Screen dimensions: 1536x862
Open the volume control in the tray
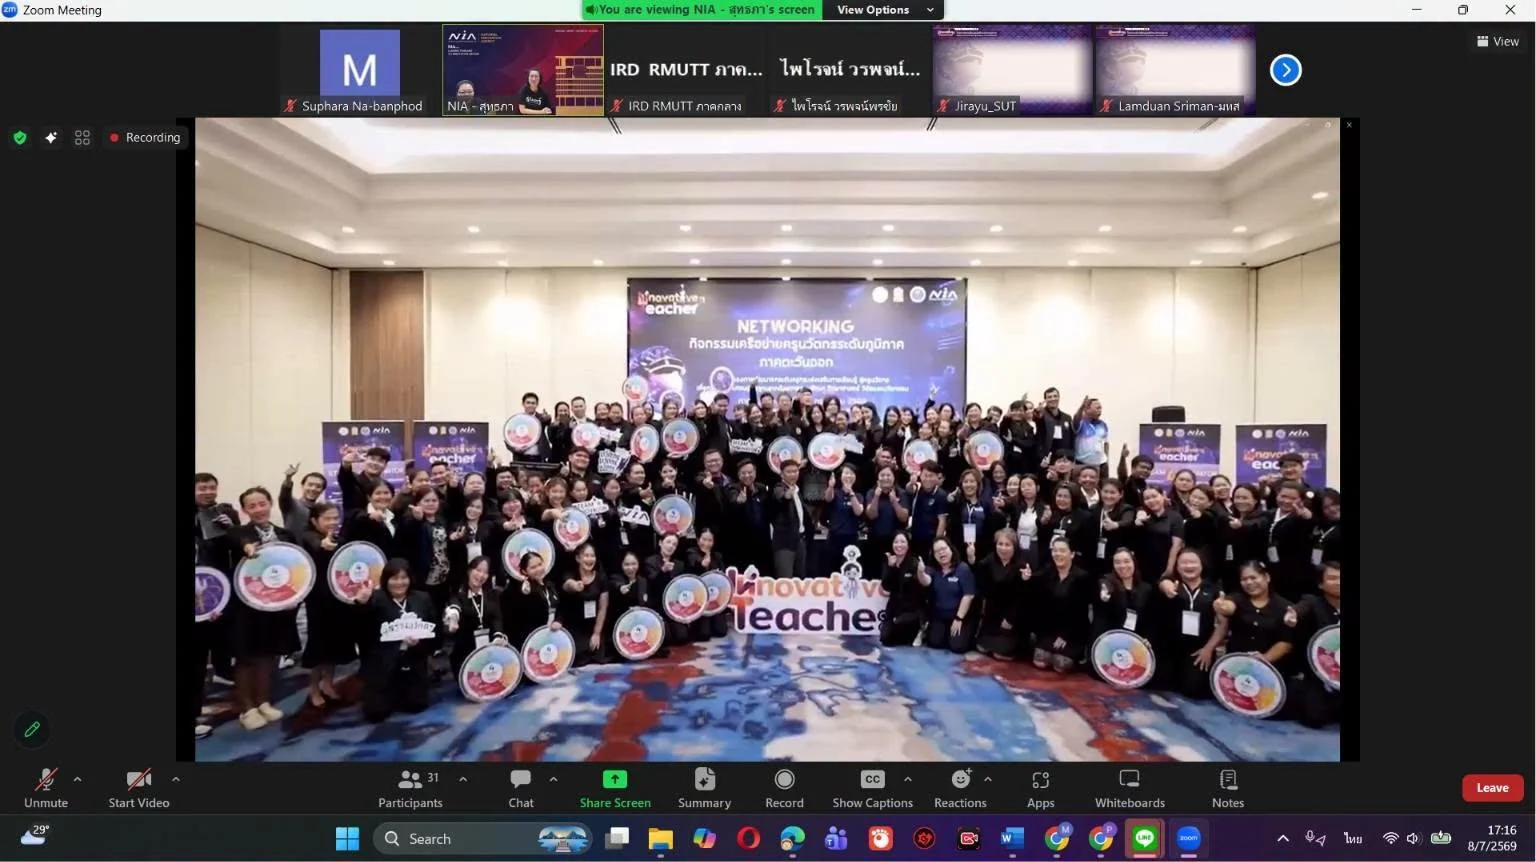tap(1412, 838)
